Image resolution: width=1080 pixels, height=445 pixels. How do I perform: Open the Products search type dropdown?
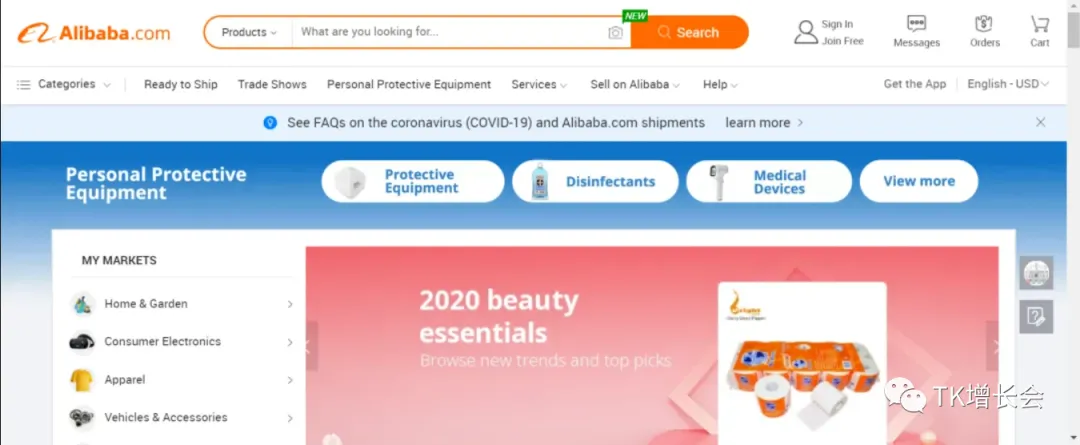249,32
